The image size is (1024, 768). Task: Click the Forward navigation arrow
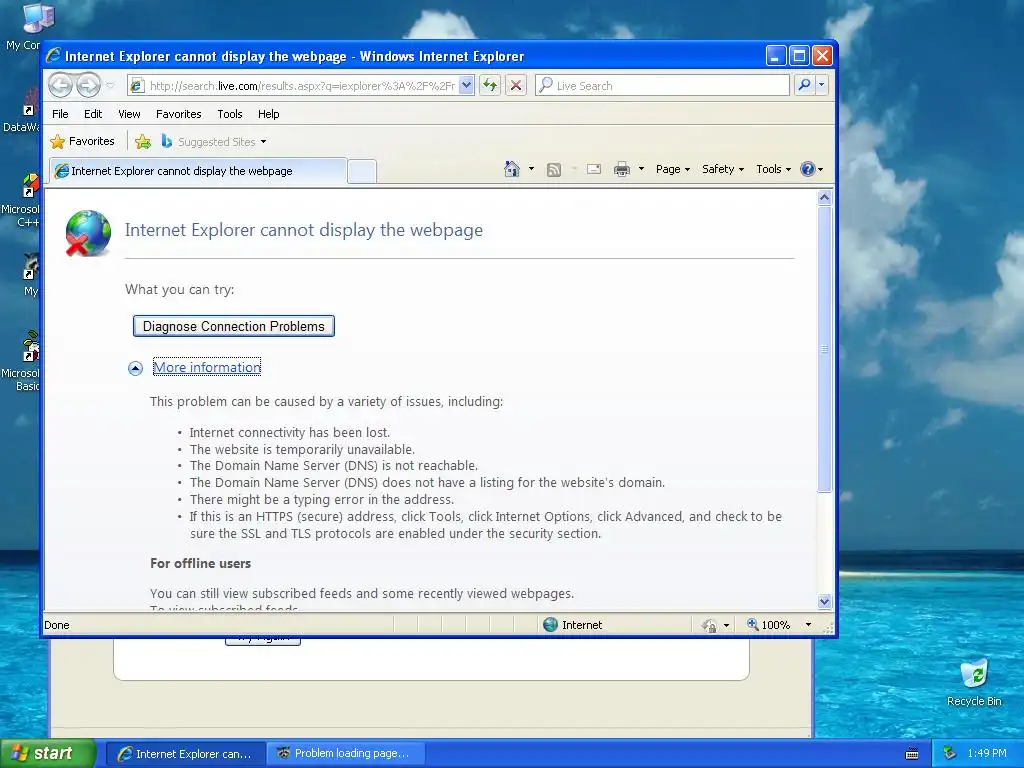tap(89, 85)
